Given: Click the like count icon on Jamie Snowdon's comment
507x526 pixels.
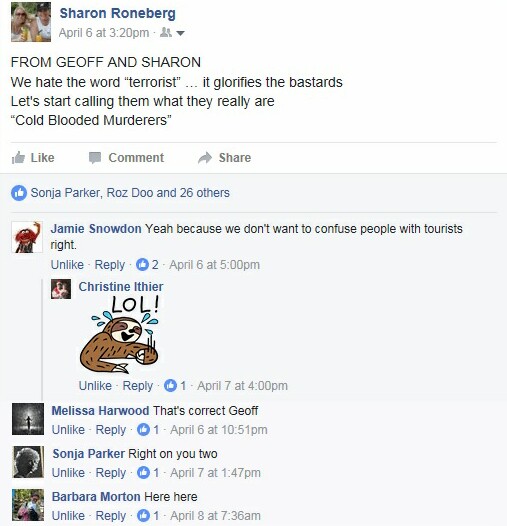Looking at the screenshot, I should (142, 265).
